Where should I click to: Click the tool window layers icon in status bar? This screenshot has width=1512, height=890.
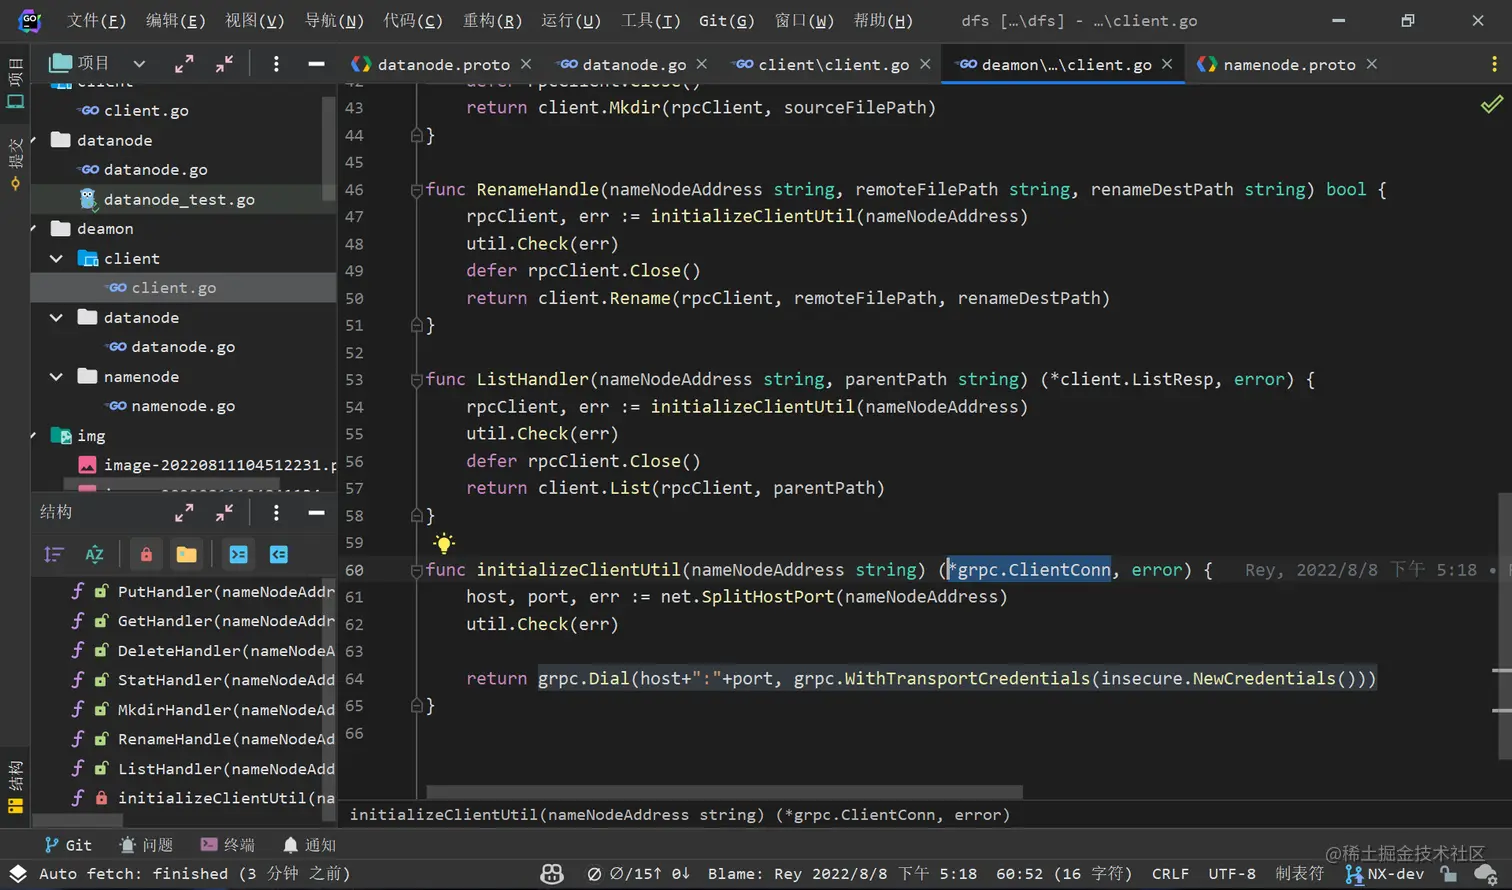tap(17, 873)
